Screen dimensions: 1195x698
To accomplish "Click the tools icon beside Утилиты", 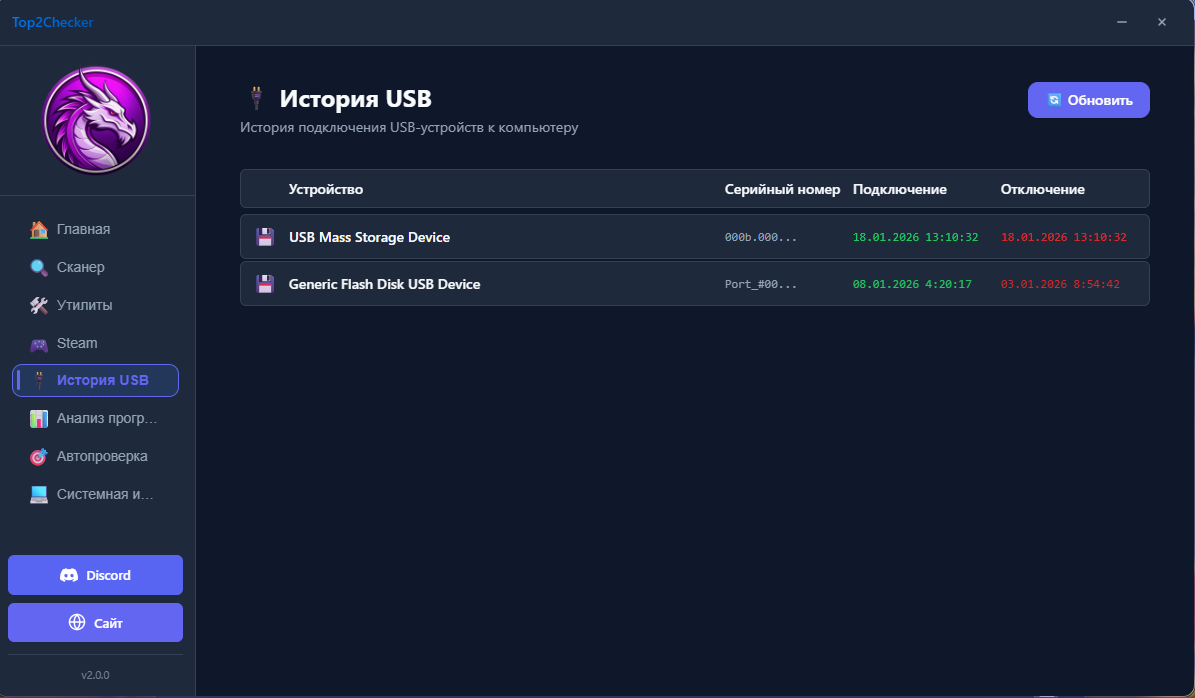I will pyautogui.click(x=39, y=306).
